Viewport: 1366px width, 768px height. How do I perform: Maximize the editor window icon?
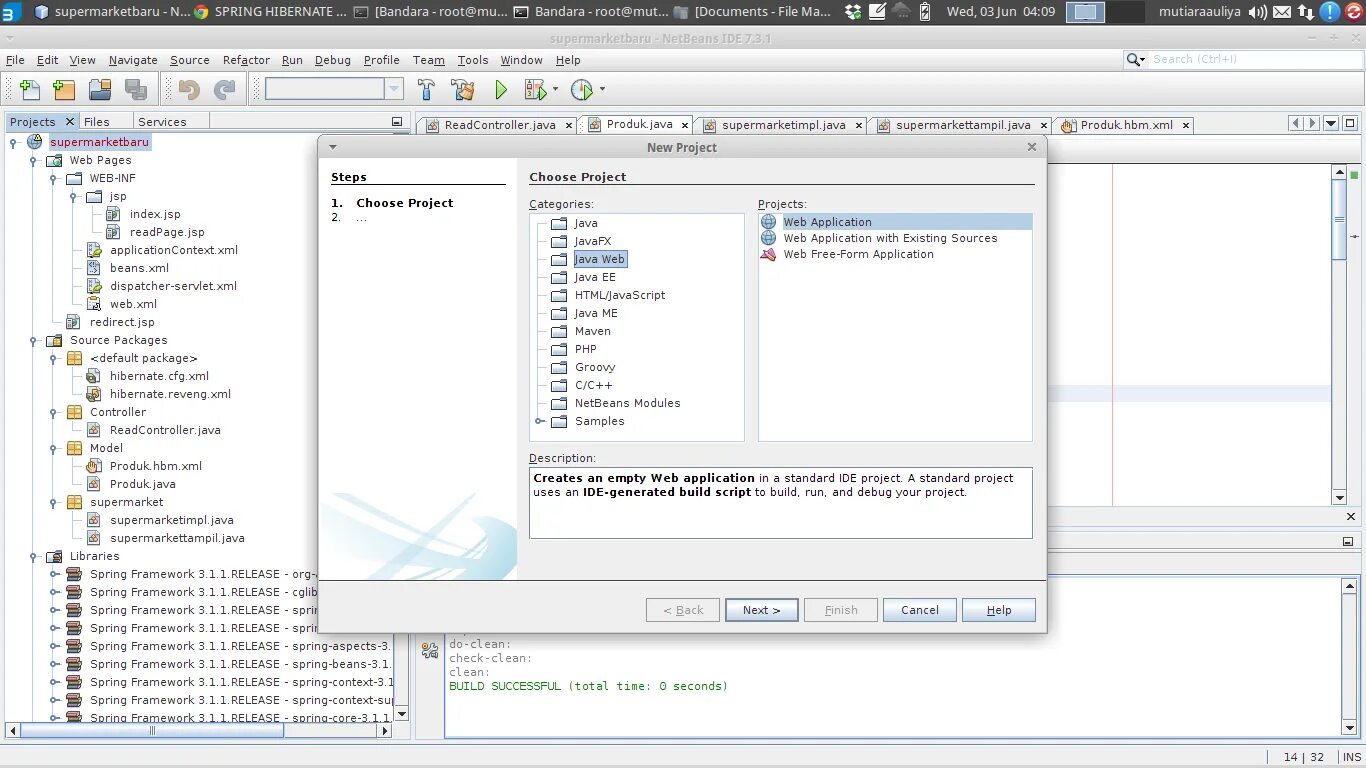tap(1350, 124)
